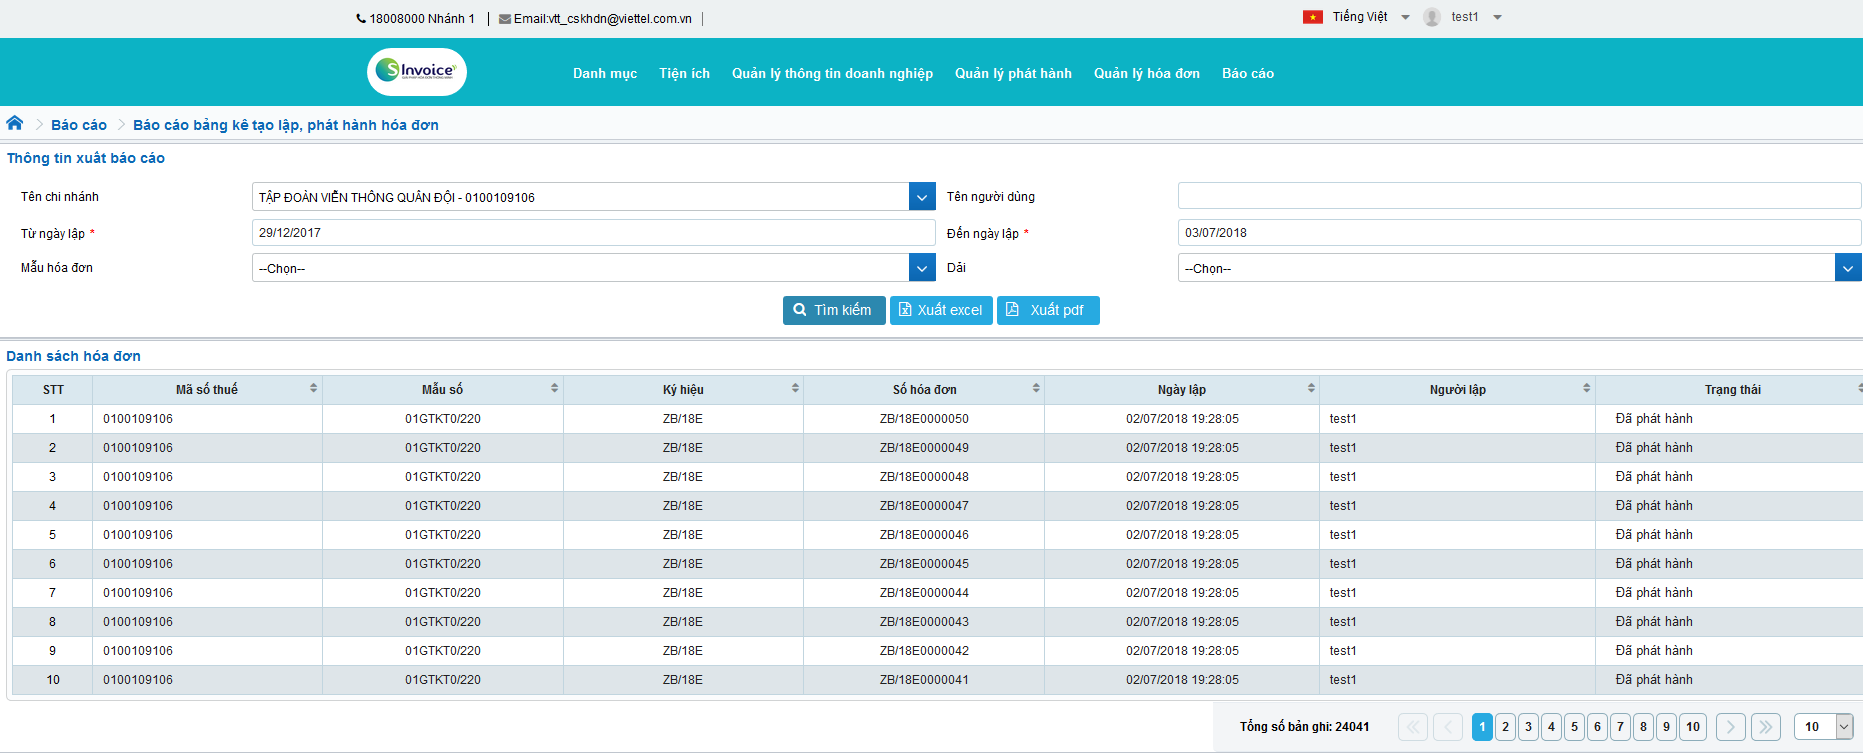Click the SInvoice logo
This screenshot has height=753, width=1863.
[x=417, y=71]
